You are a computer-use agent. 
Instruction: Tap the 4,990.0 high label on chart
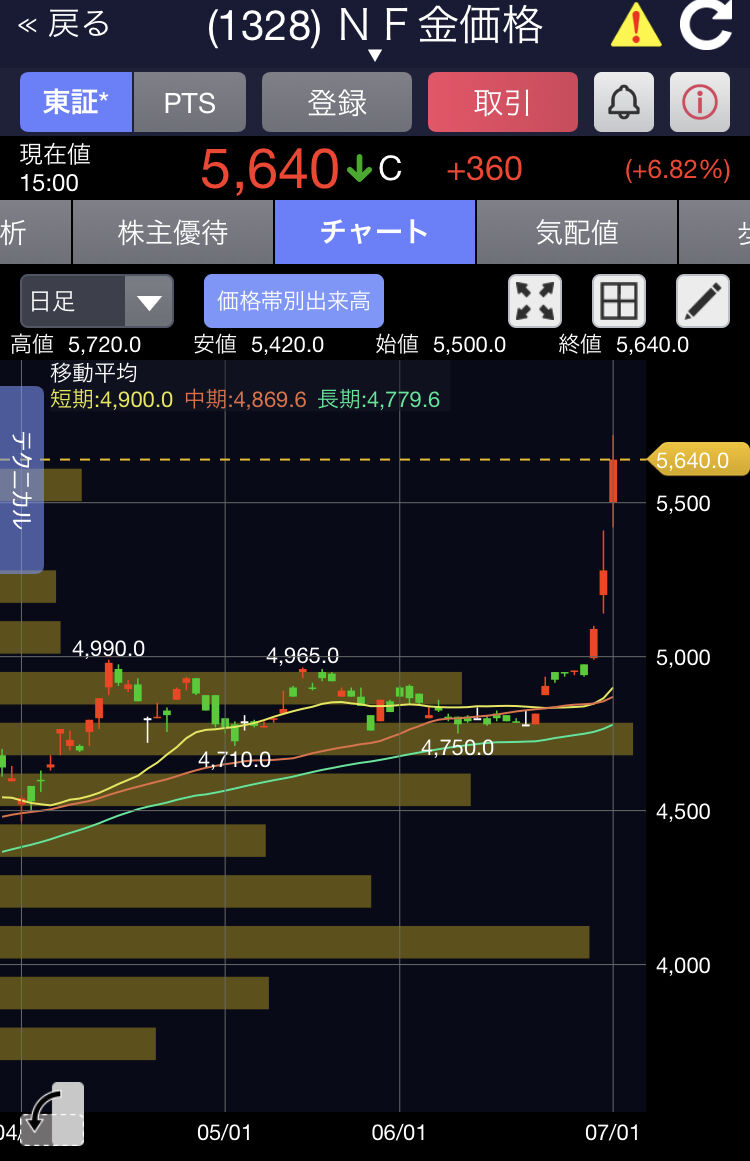pos(108,649)
